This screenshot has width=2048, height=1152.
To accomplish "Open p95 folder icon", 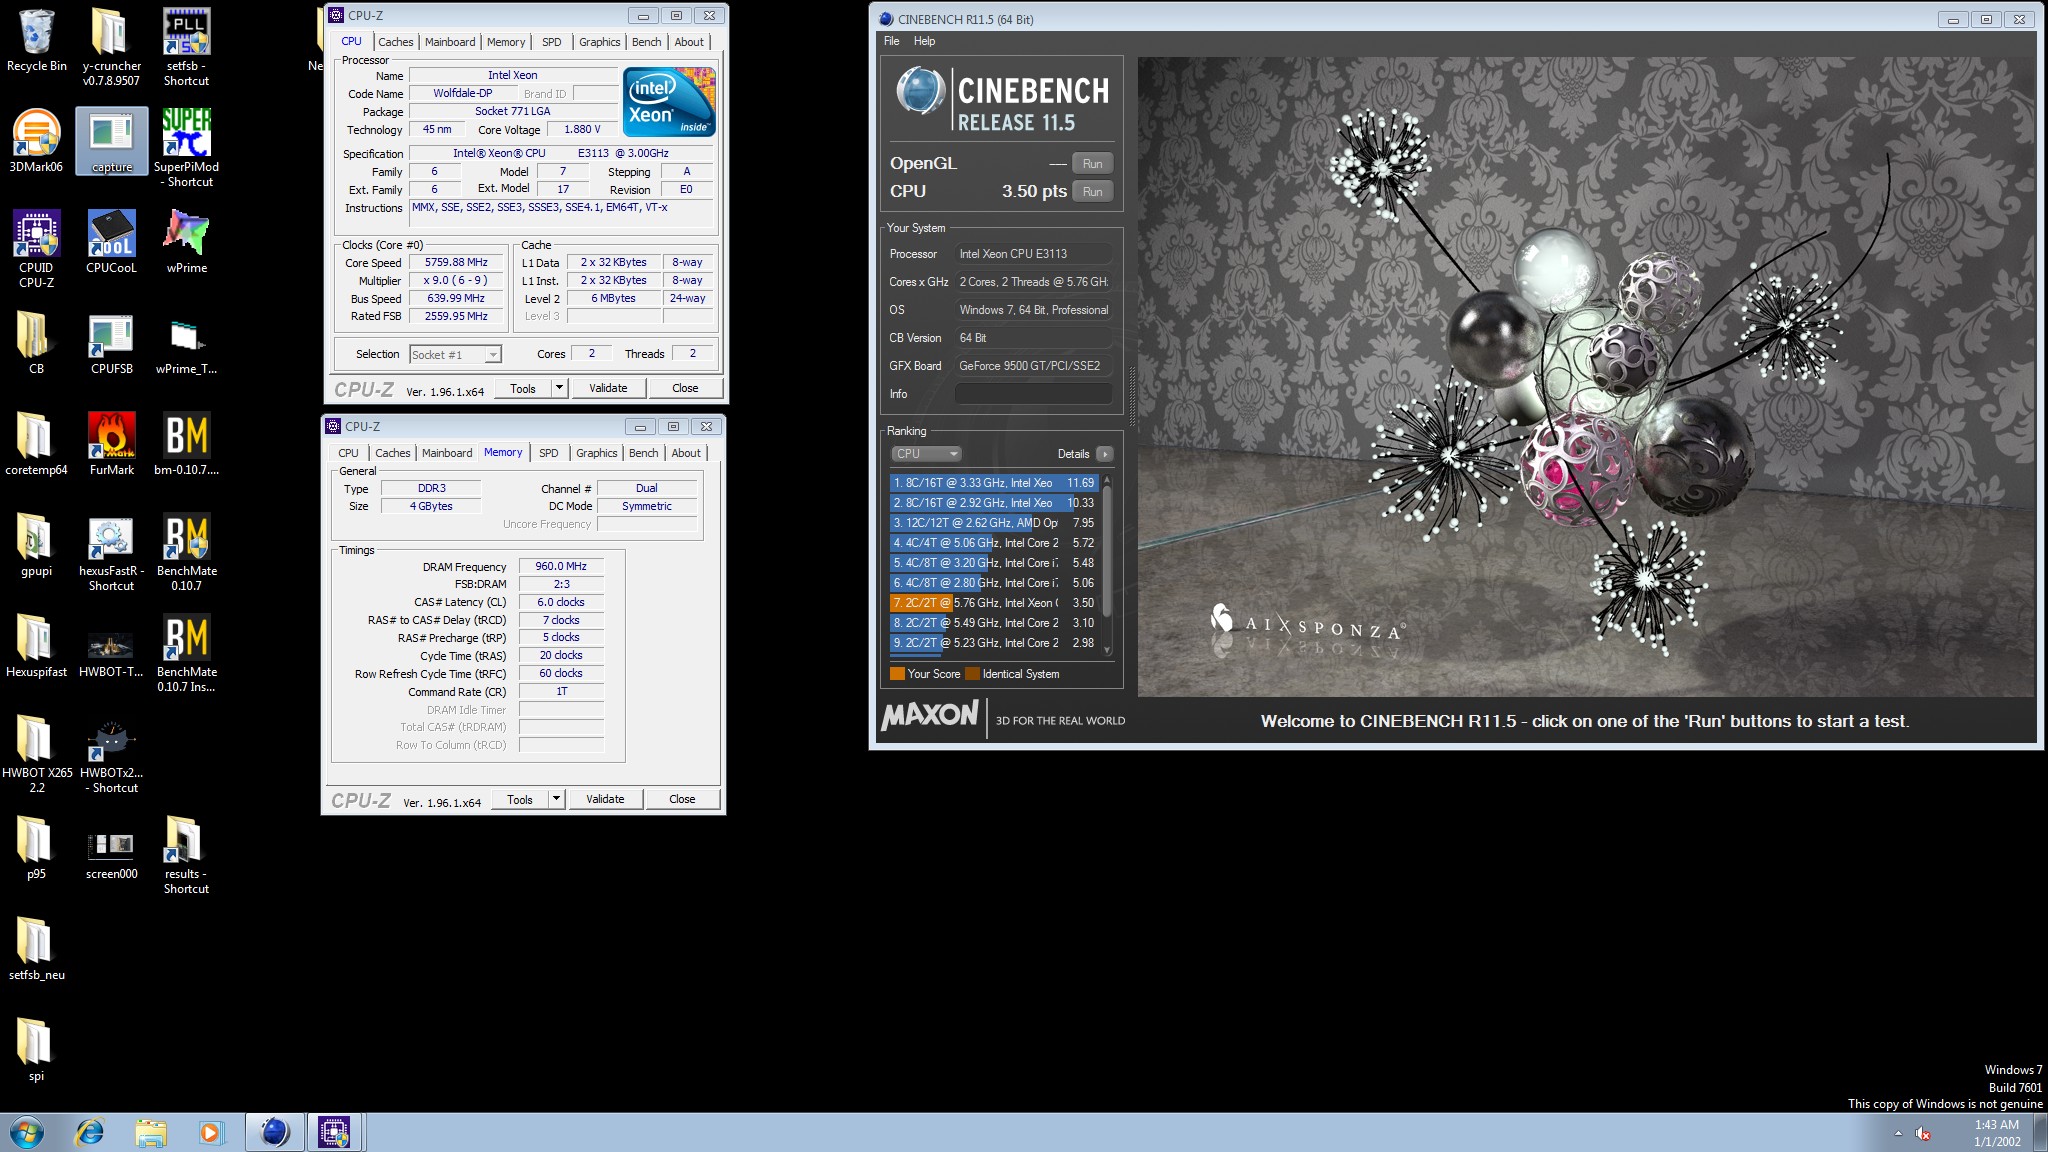I will [36, 847].
